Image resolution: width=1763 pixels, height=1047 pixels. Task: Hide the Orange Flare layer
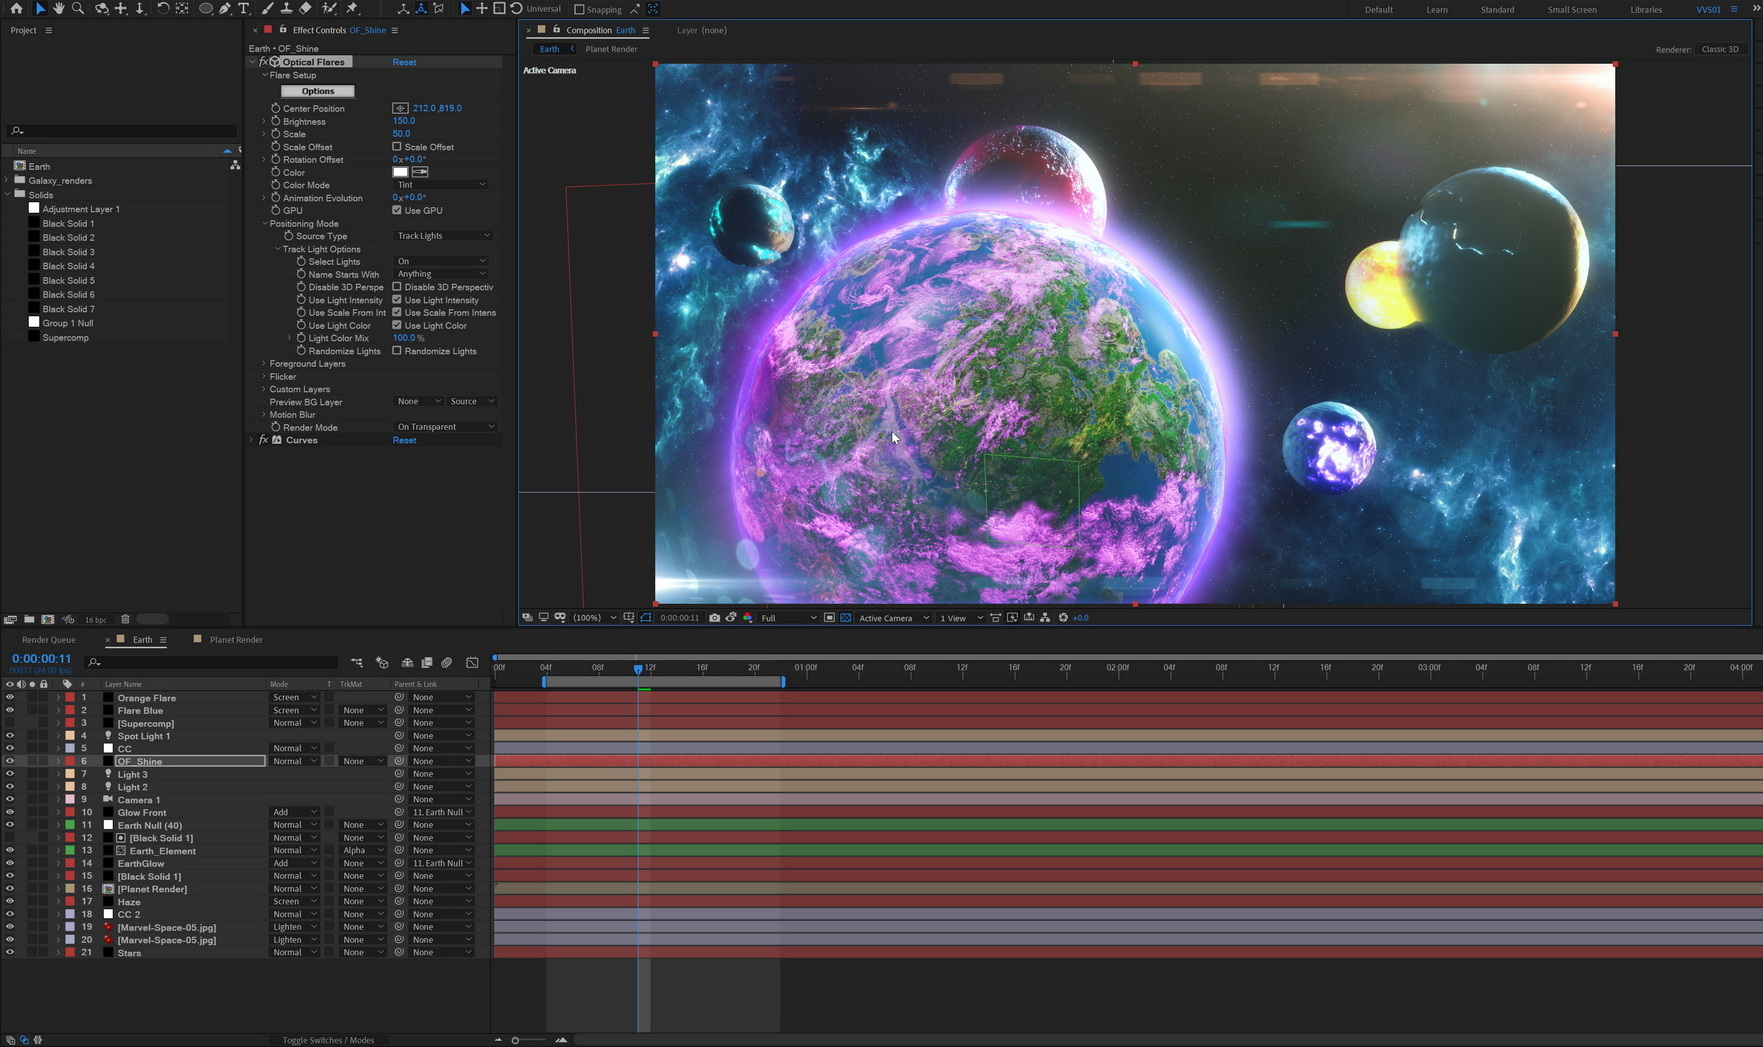10,698
